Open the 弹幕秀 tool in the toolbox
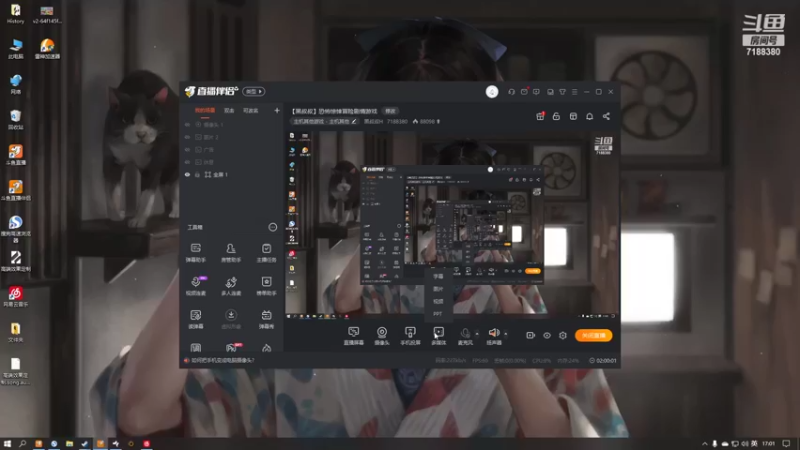800x450 pixels. point(266,319)
